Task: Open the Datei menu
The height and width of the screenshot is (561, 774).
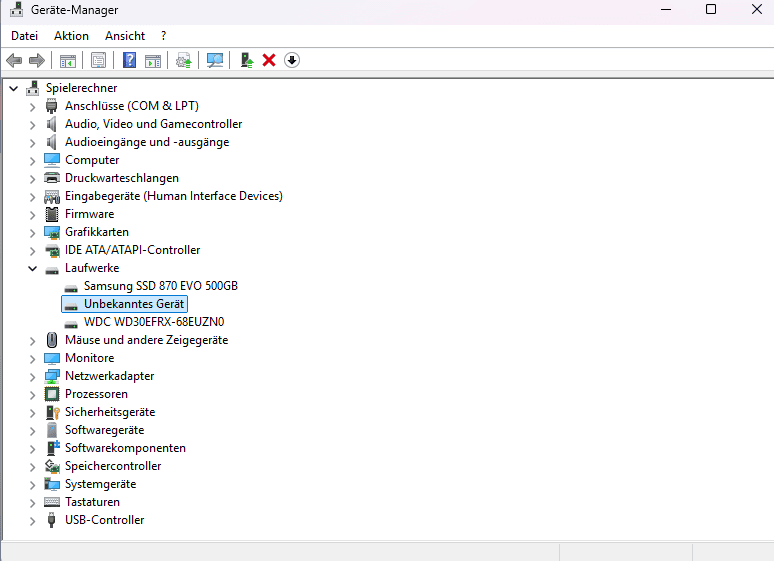Action: pos(24,36)
